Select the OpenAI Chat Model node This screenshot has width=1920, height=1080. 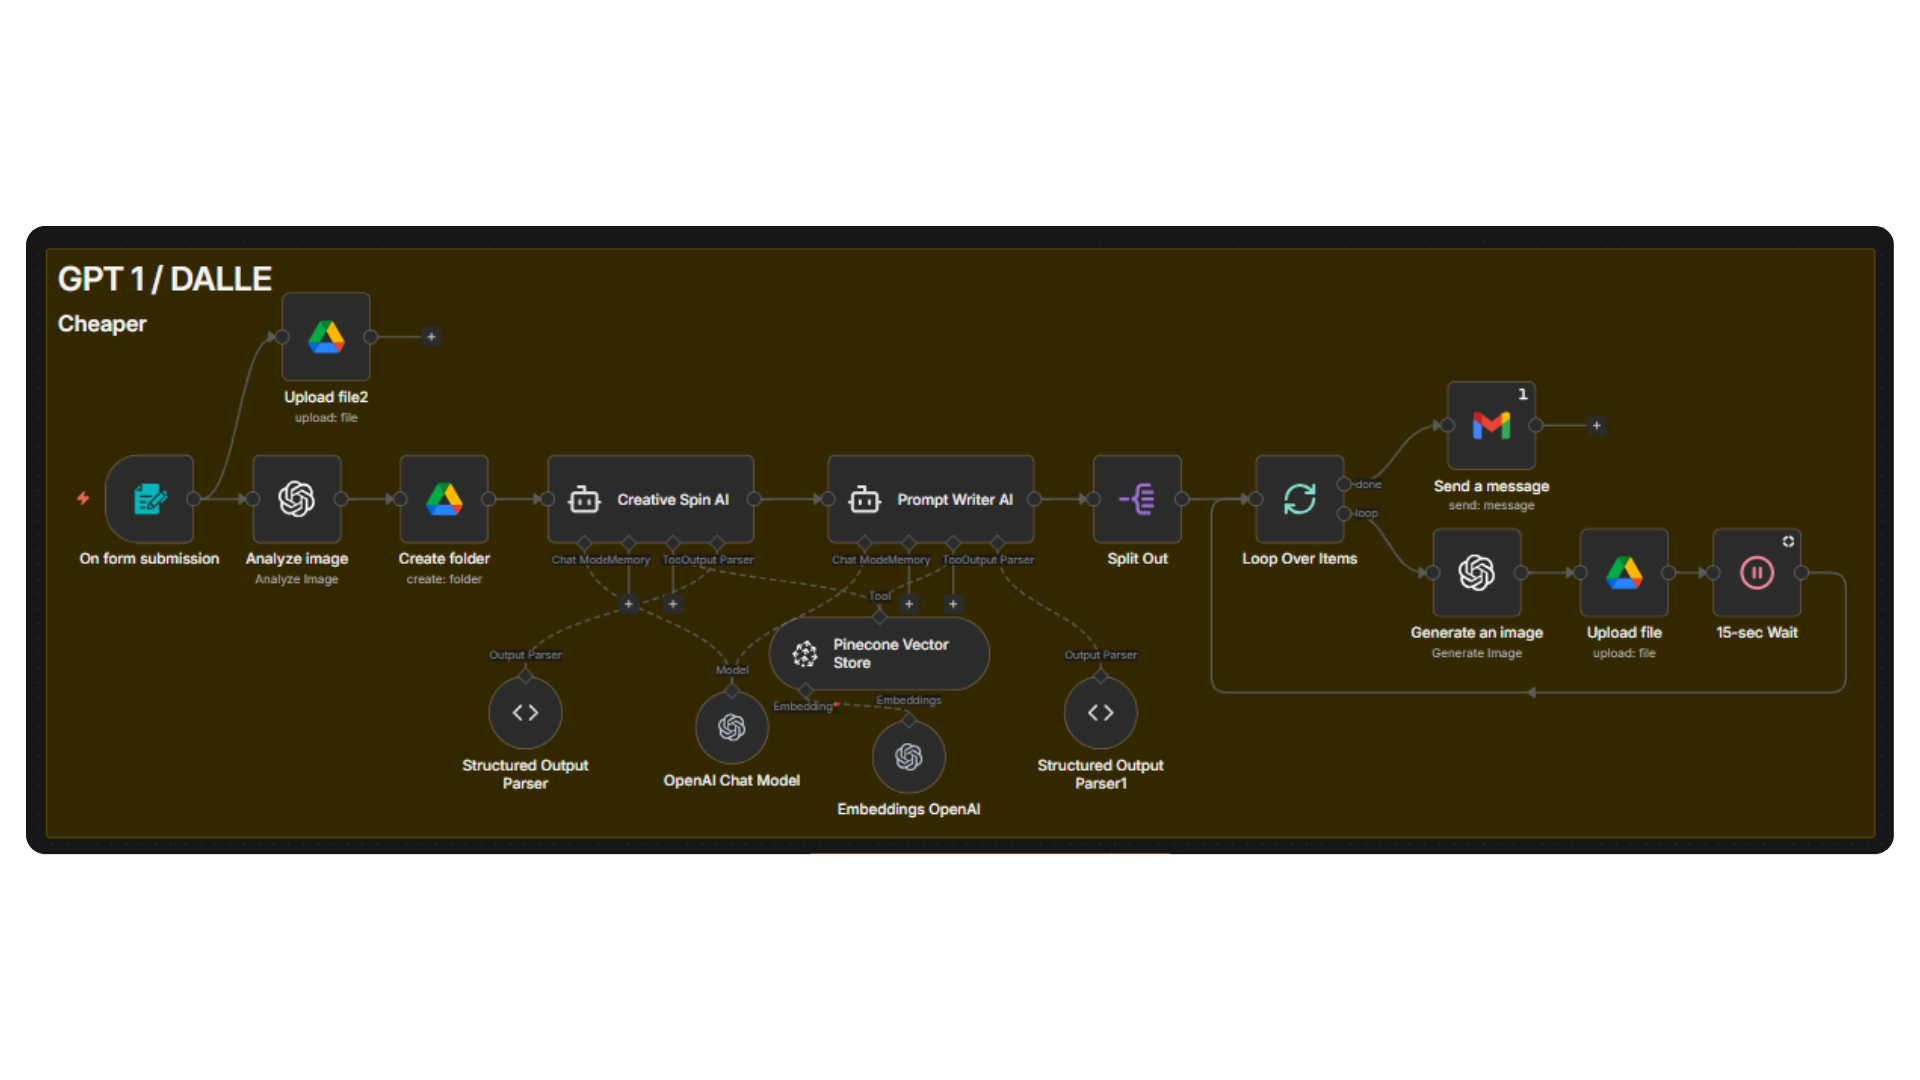point(731,727)
